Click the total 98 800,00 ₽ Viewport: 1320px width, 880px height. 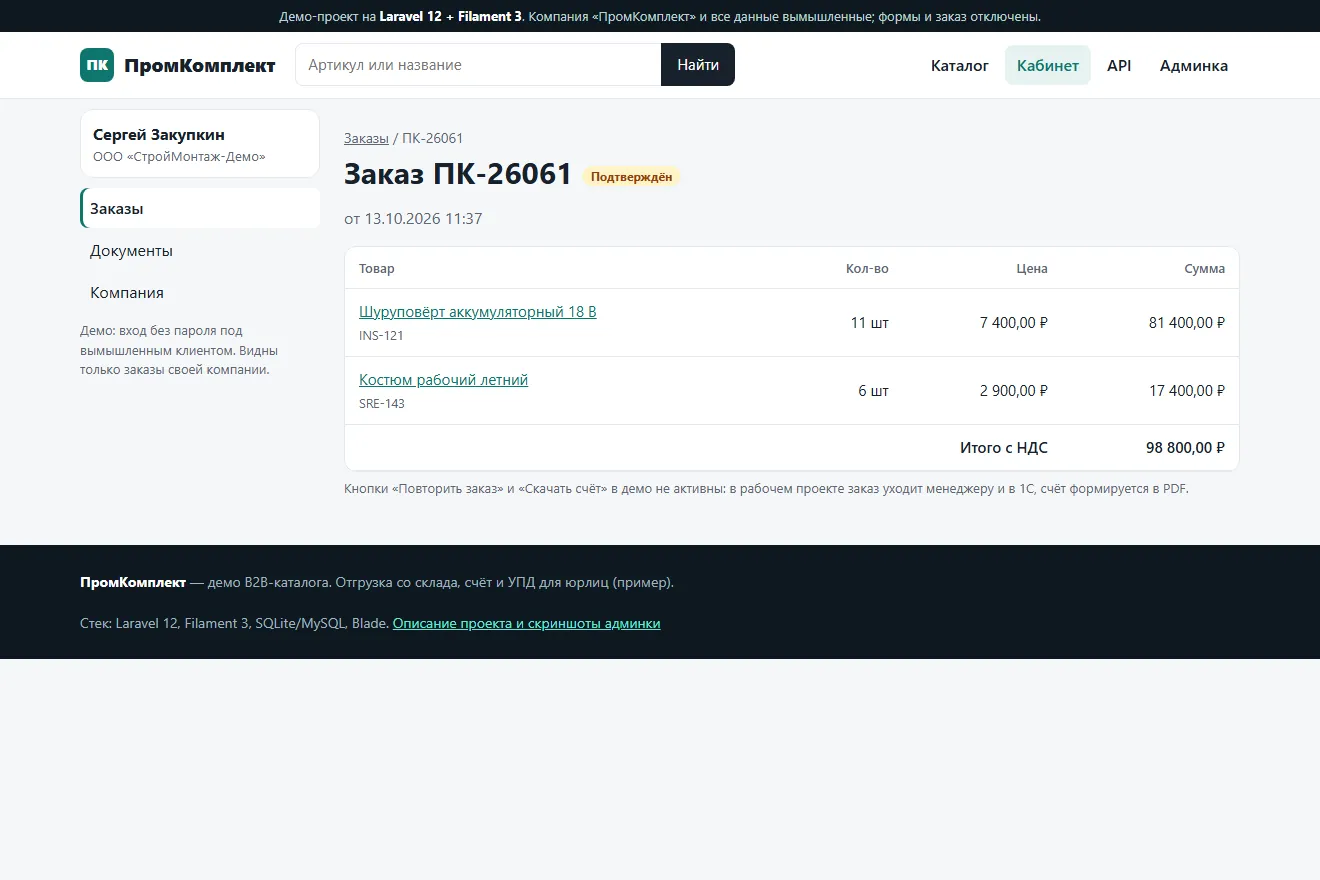[1185, 448]
